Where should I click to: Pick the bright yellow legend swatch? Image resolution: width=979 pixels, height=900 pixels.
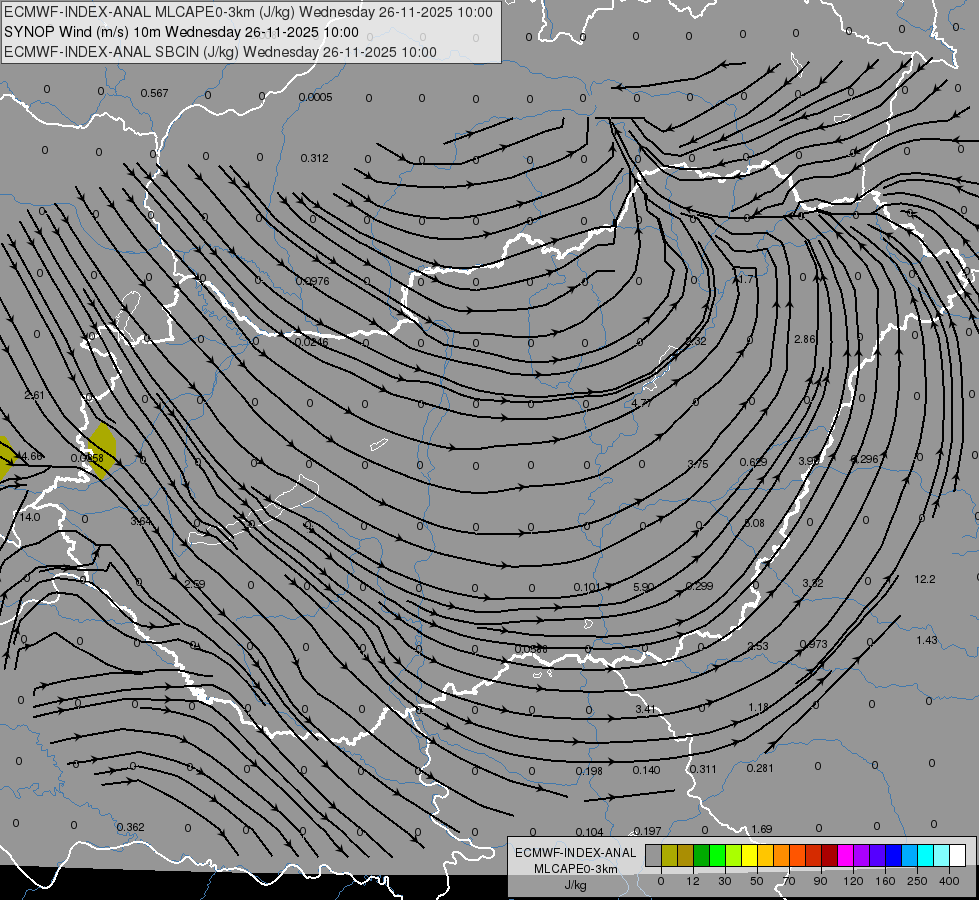[x=749, y=855]
